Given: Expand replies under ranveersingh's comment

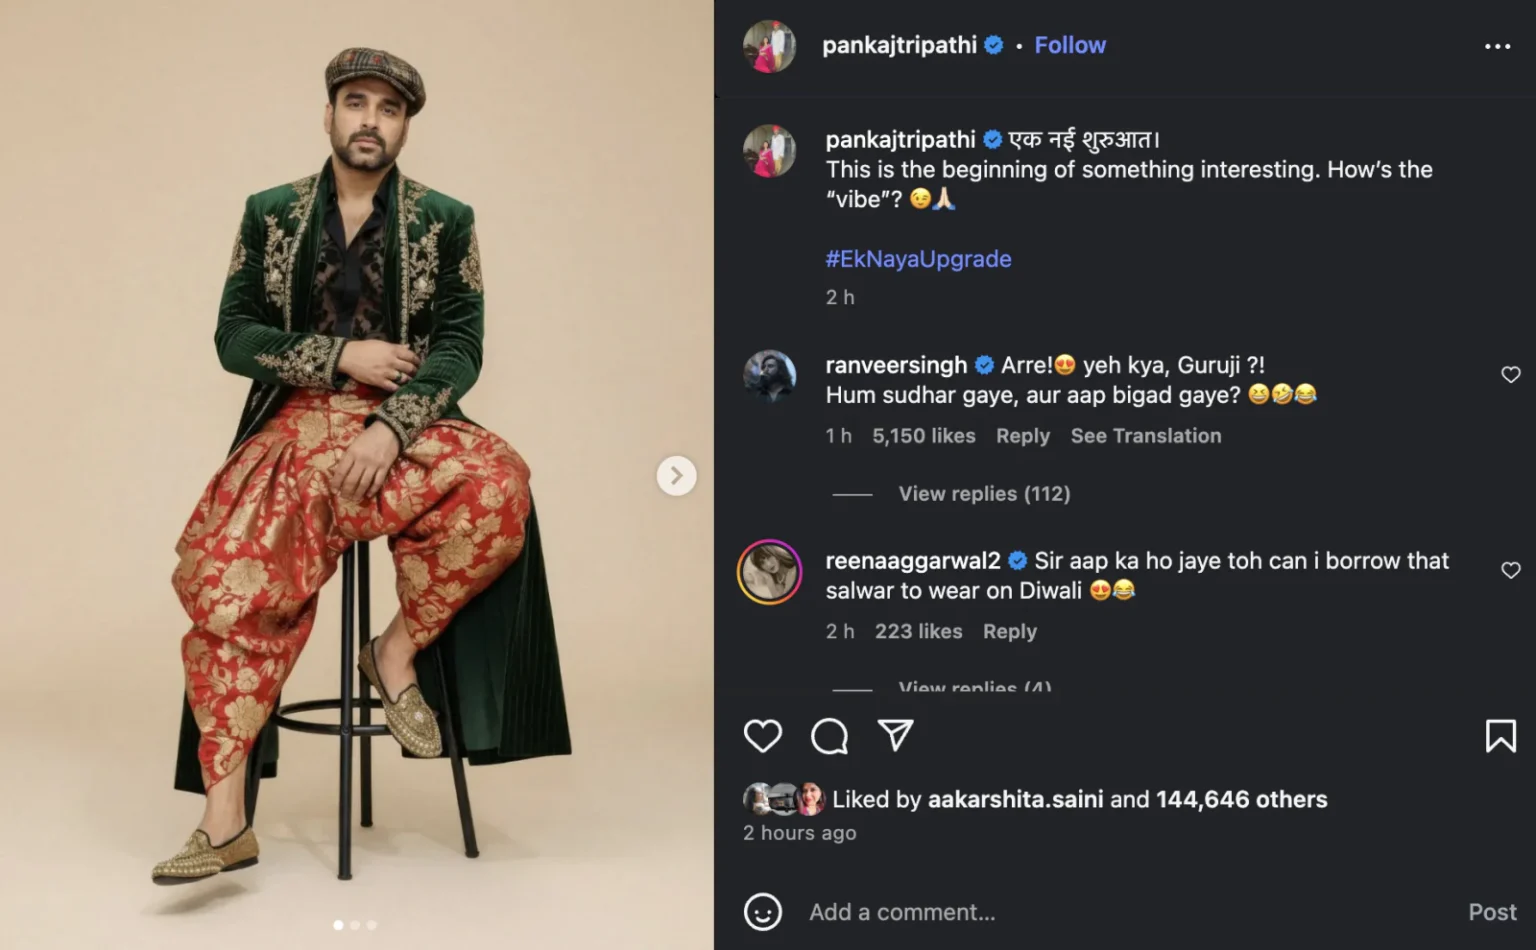Looking at the screenshot, I should [x=983, y=493].
